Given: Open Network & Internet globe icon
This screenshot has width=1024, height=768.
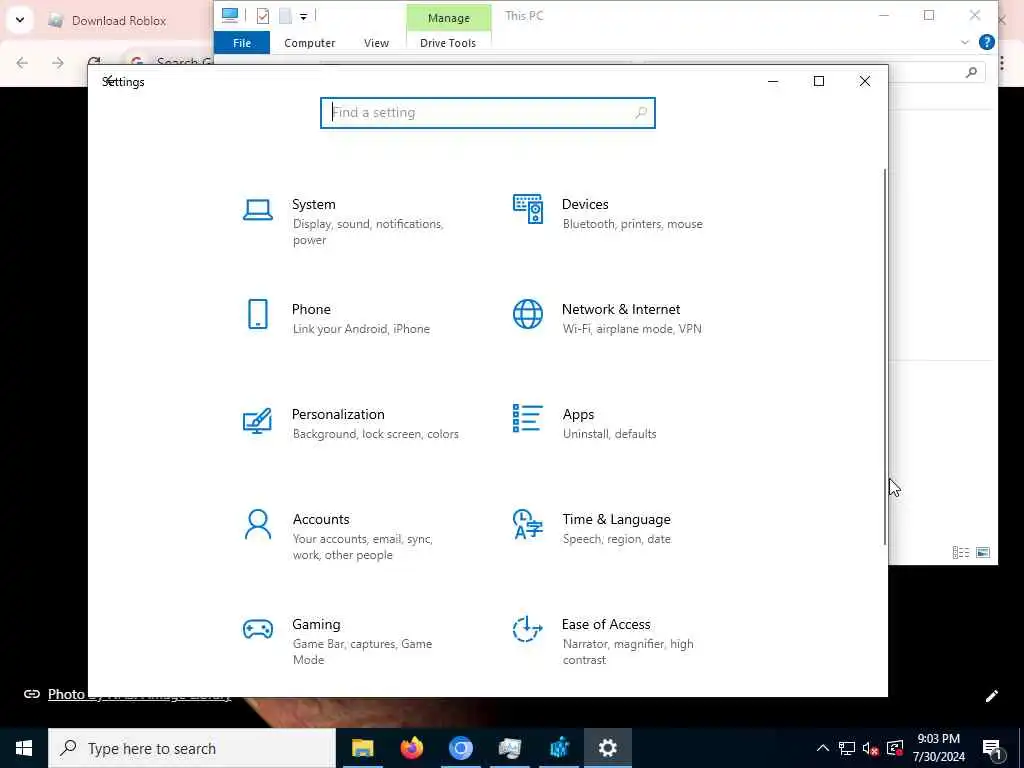Looking at the screenshot, I should click(x=528, y=314).
